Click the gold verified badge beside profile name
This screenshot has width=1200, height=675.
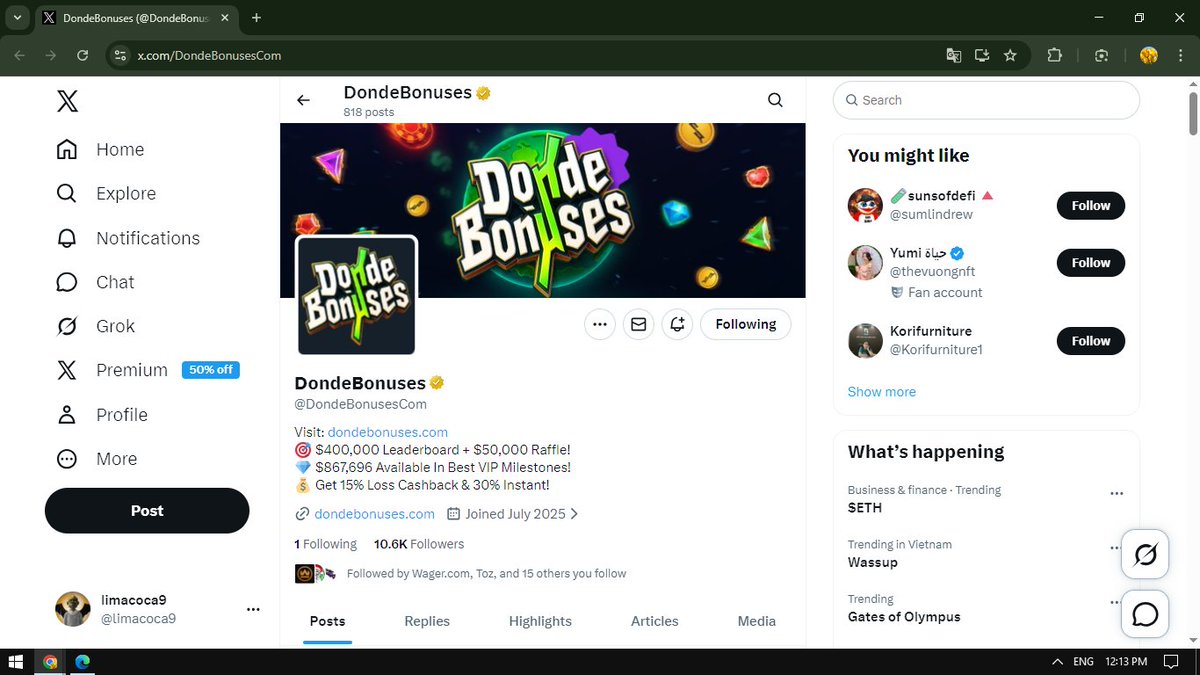[x=437, y=383]
